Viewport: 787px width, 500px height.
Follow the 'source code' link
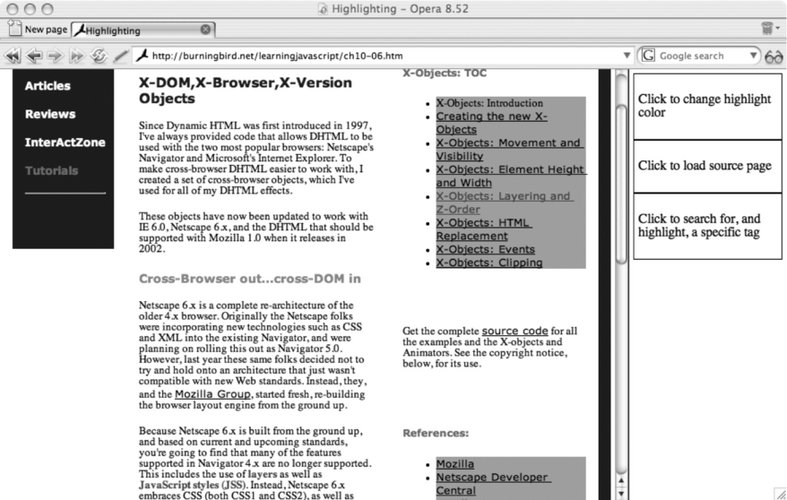coord(514,331)
